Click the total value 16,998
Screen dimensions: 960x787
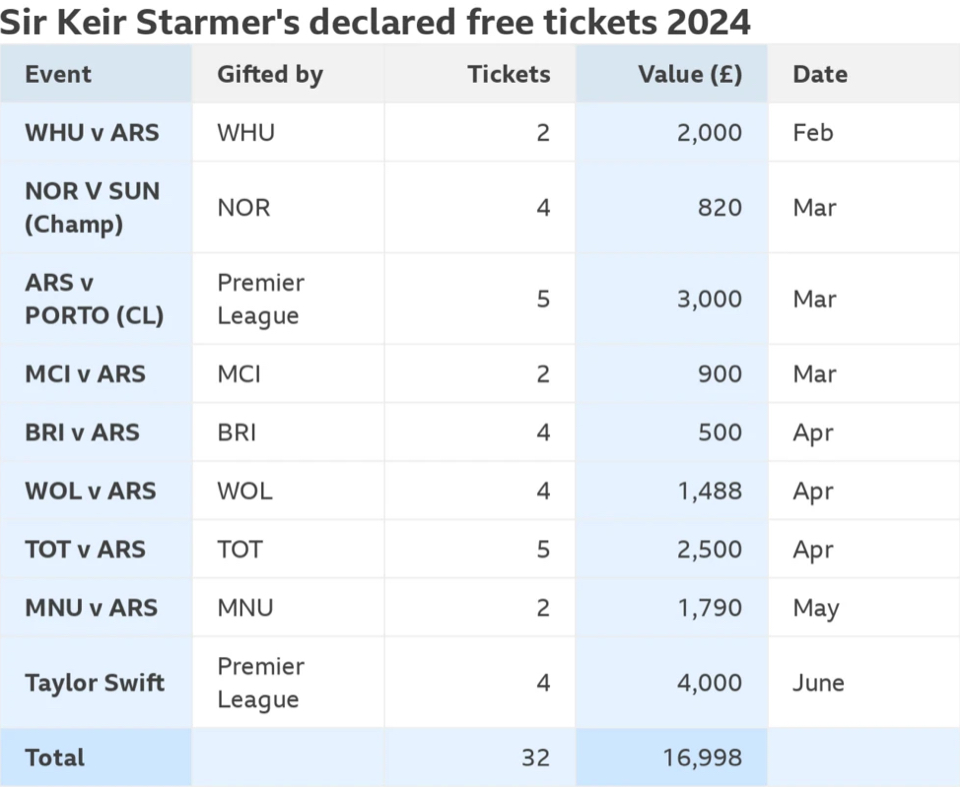coord(702,758)
